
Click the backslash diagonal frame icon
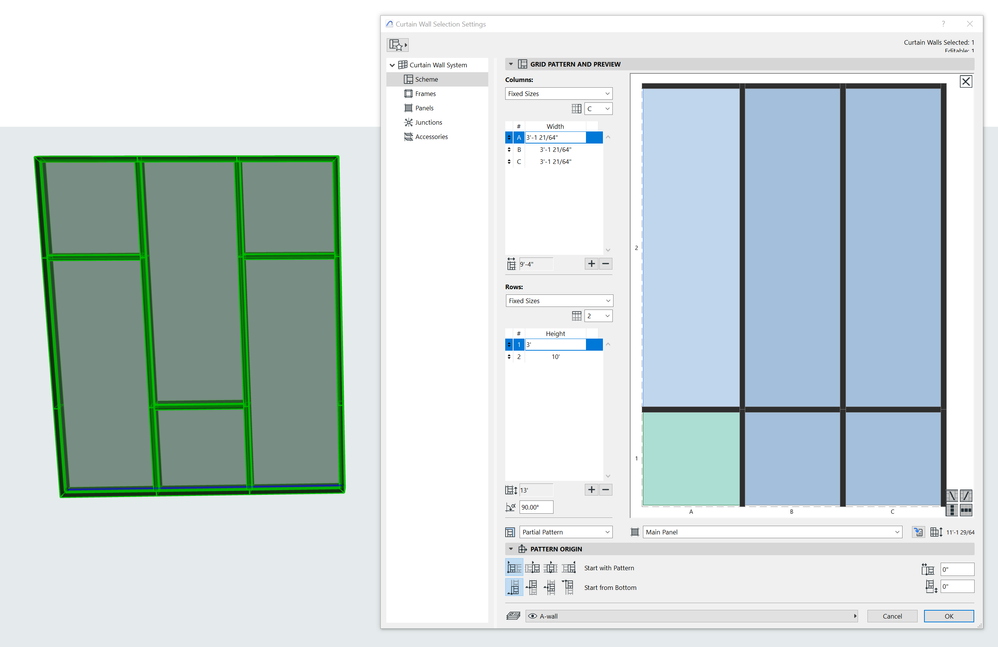[x=952, y=496]
